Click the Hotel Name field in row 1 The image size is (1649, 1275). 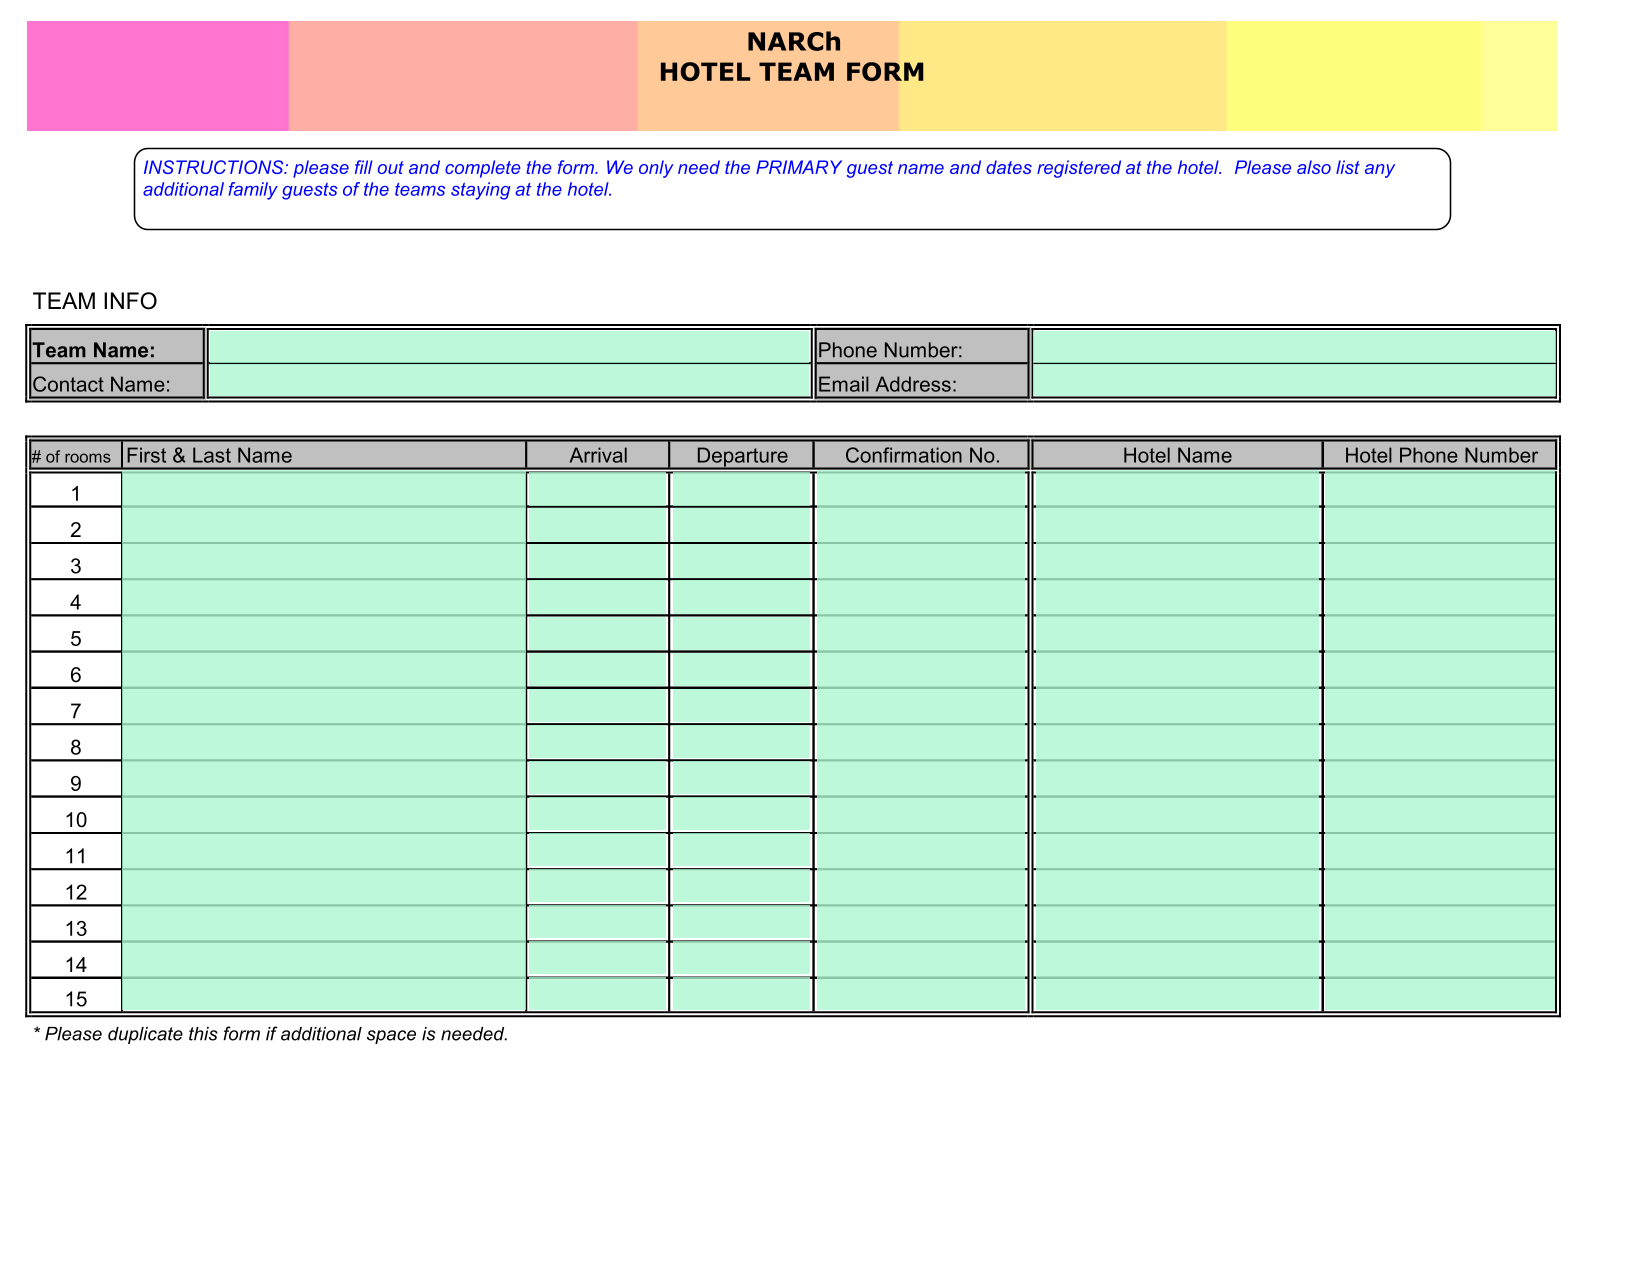pyautogui.click(x=1177, y=489)
